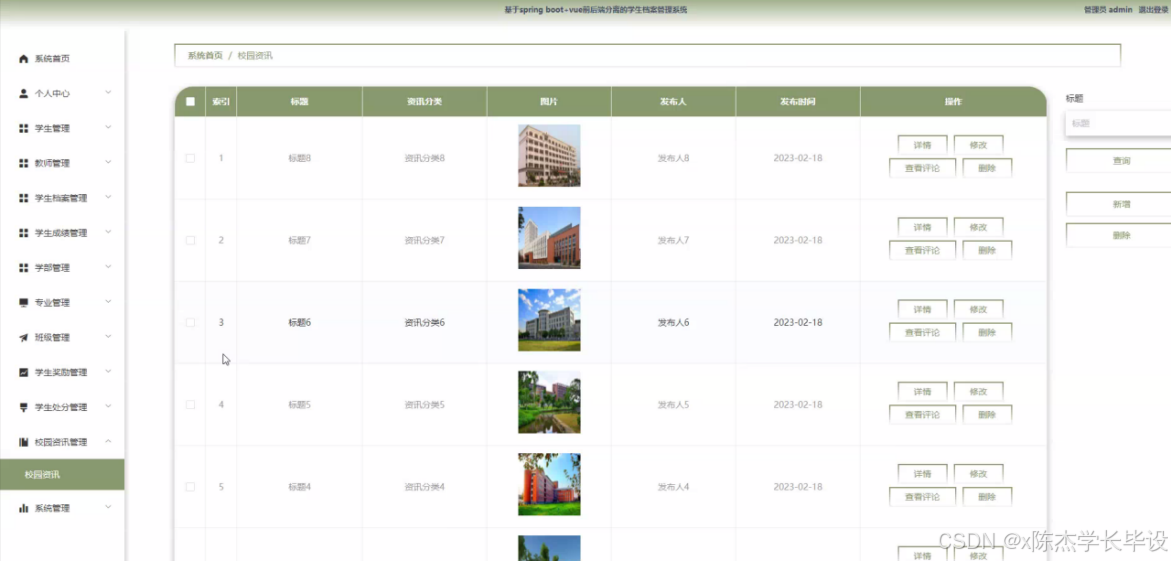Click the person icon beside 个人中心

(23, 93)
